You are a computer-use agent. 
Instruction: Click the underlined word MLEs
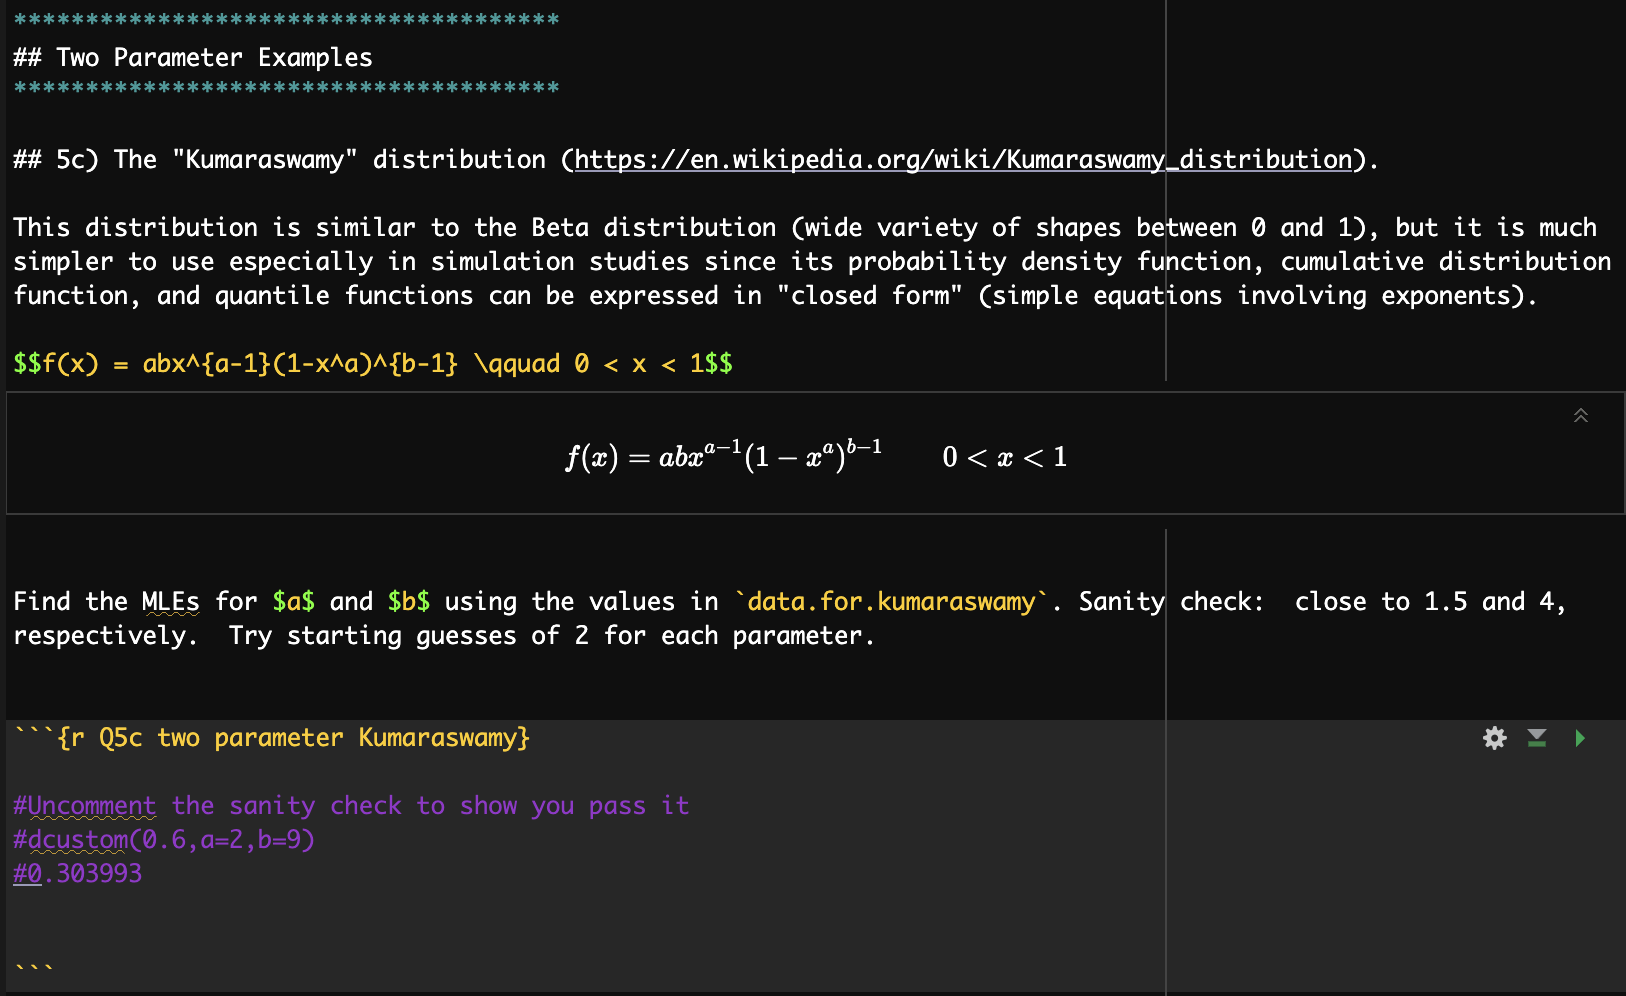coord(170,601)
